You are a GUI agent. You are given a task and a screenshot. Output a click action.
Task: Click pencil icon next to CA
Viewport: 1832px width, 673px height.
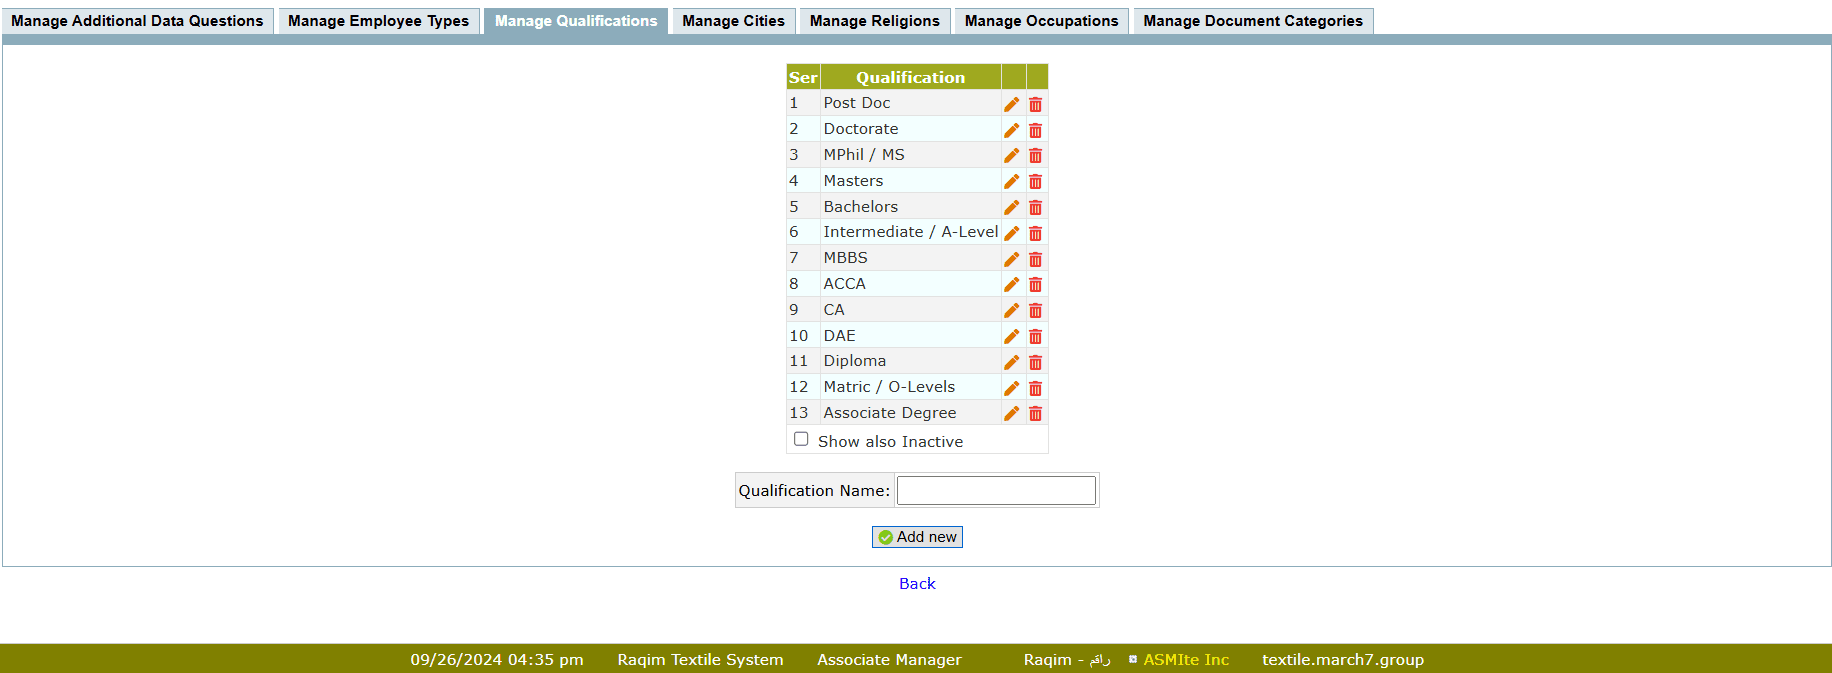[1011, 311]
